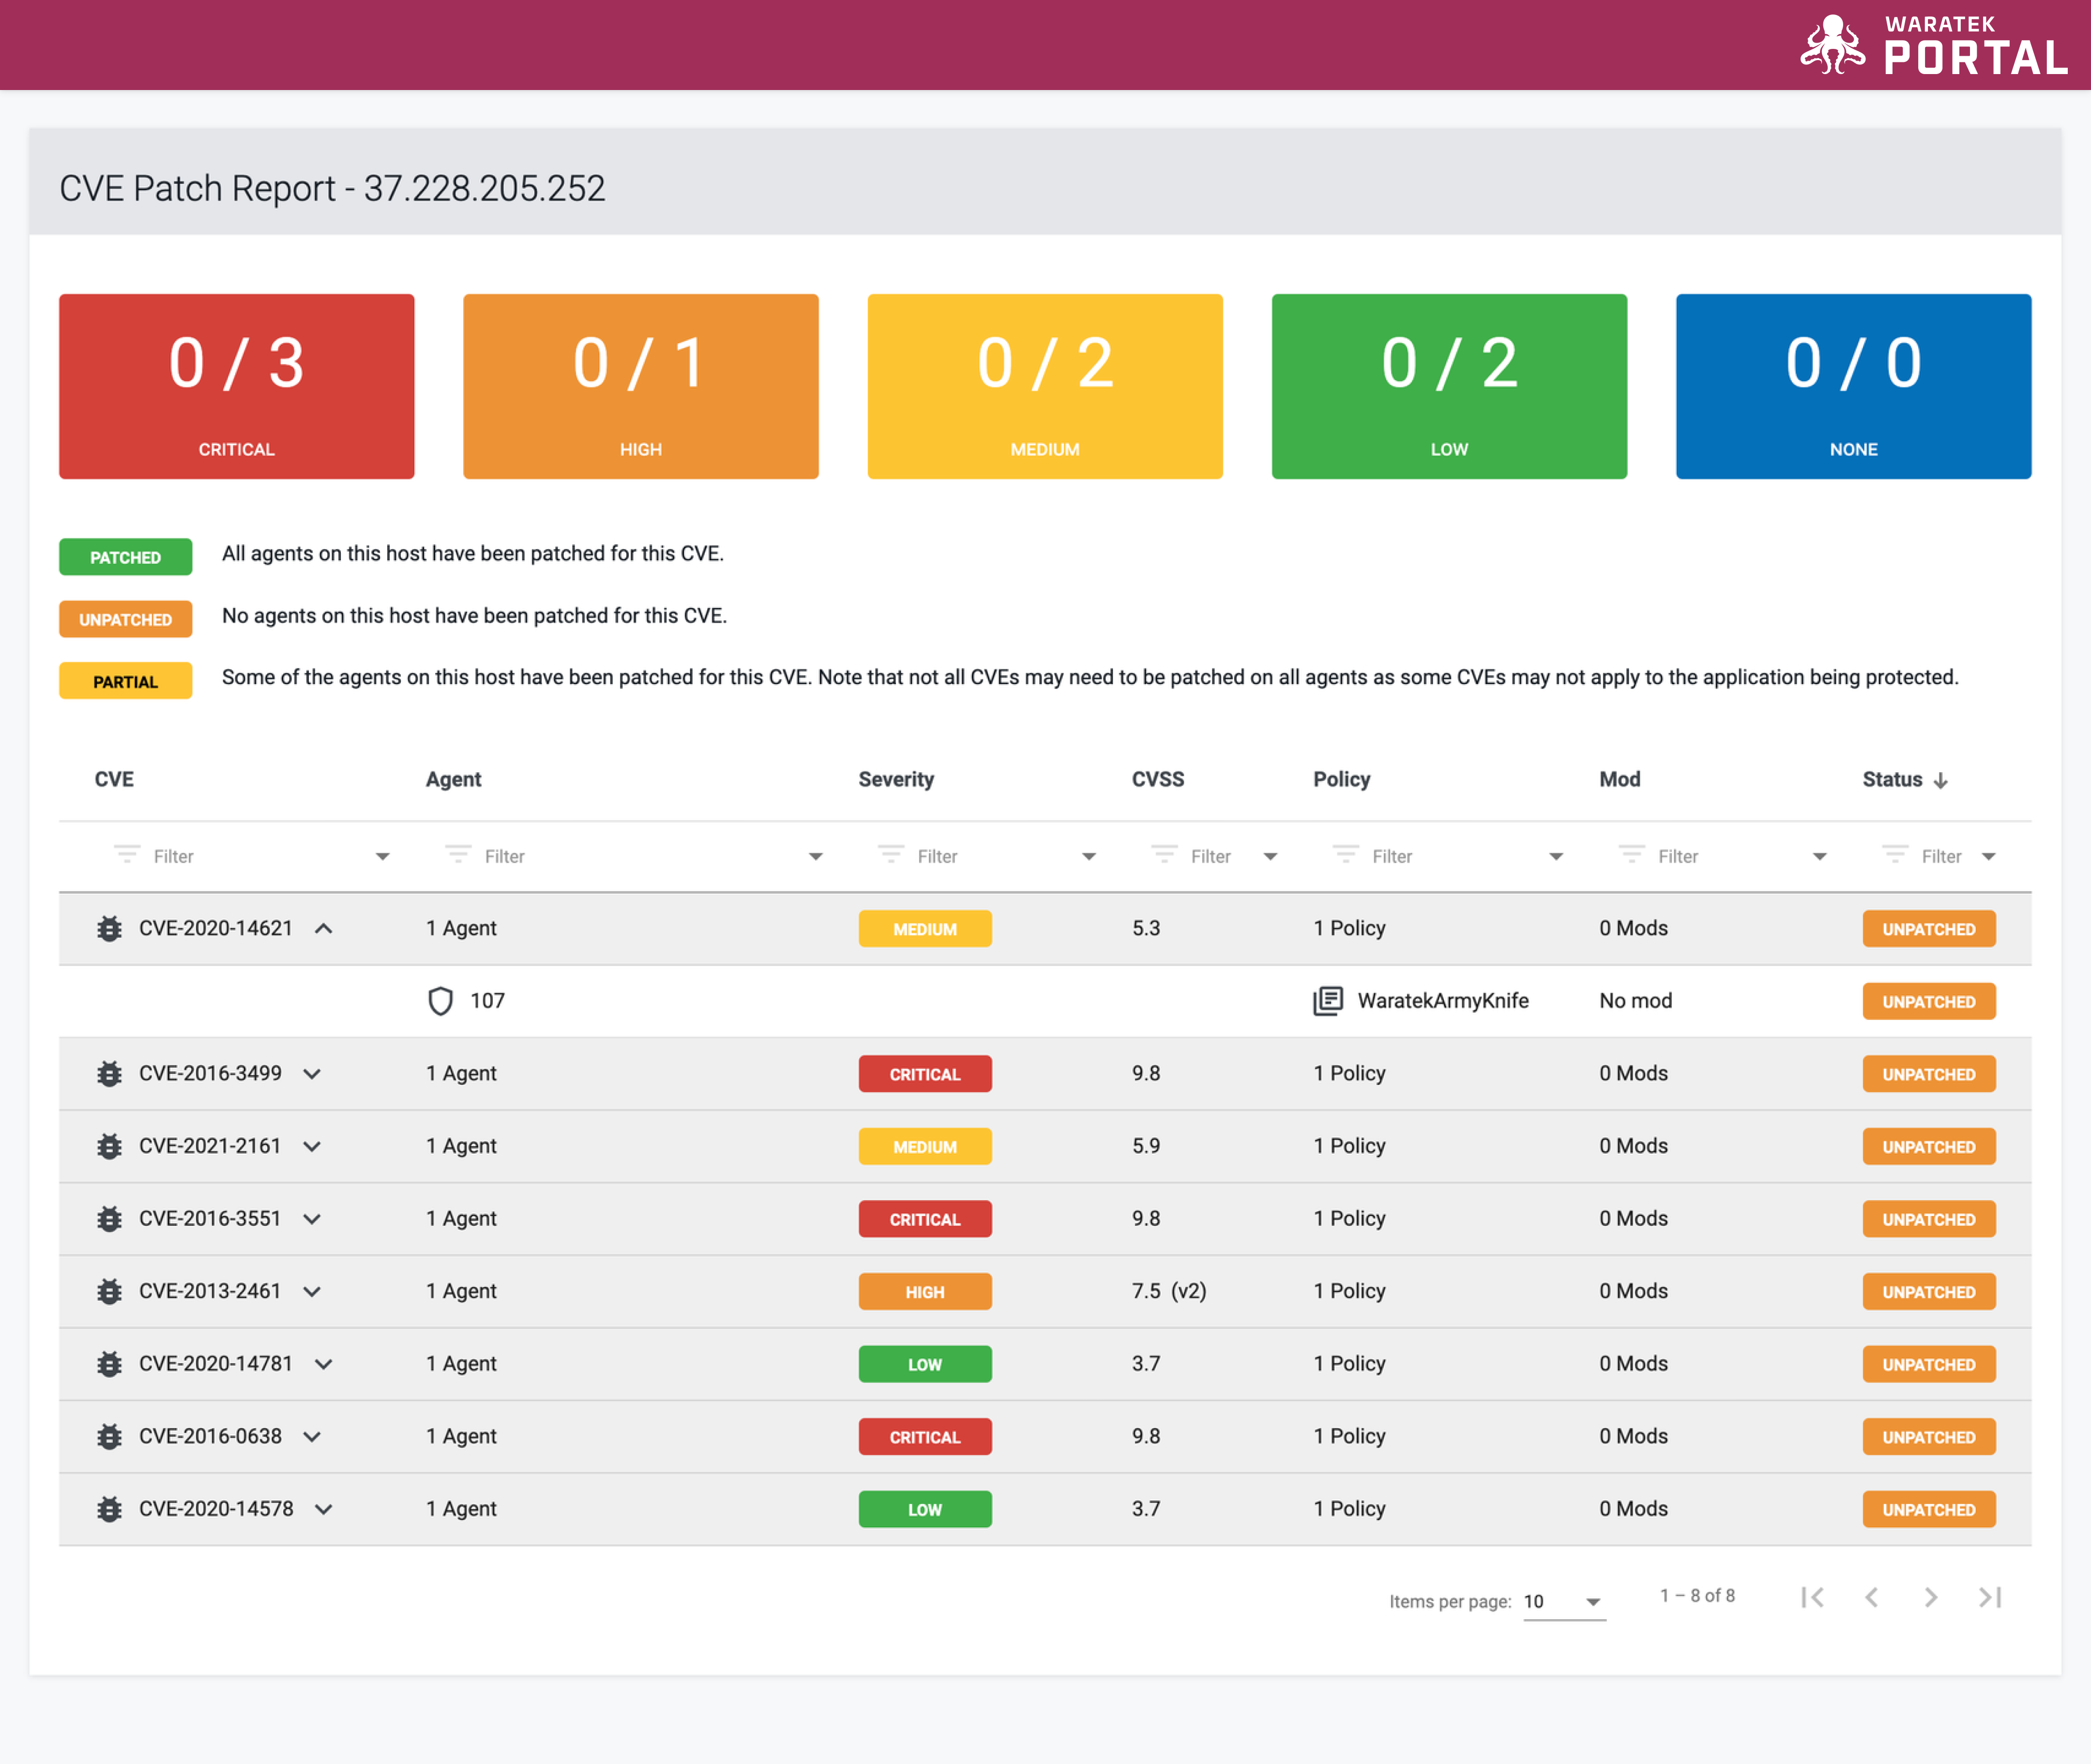Expand the CVE-2021-2161 row
This screenshot has height=1764, width=2091.
(x=312, y=1146)
